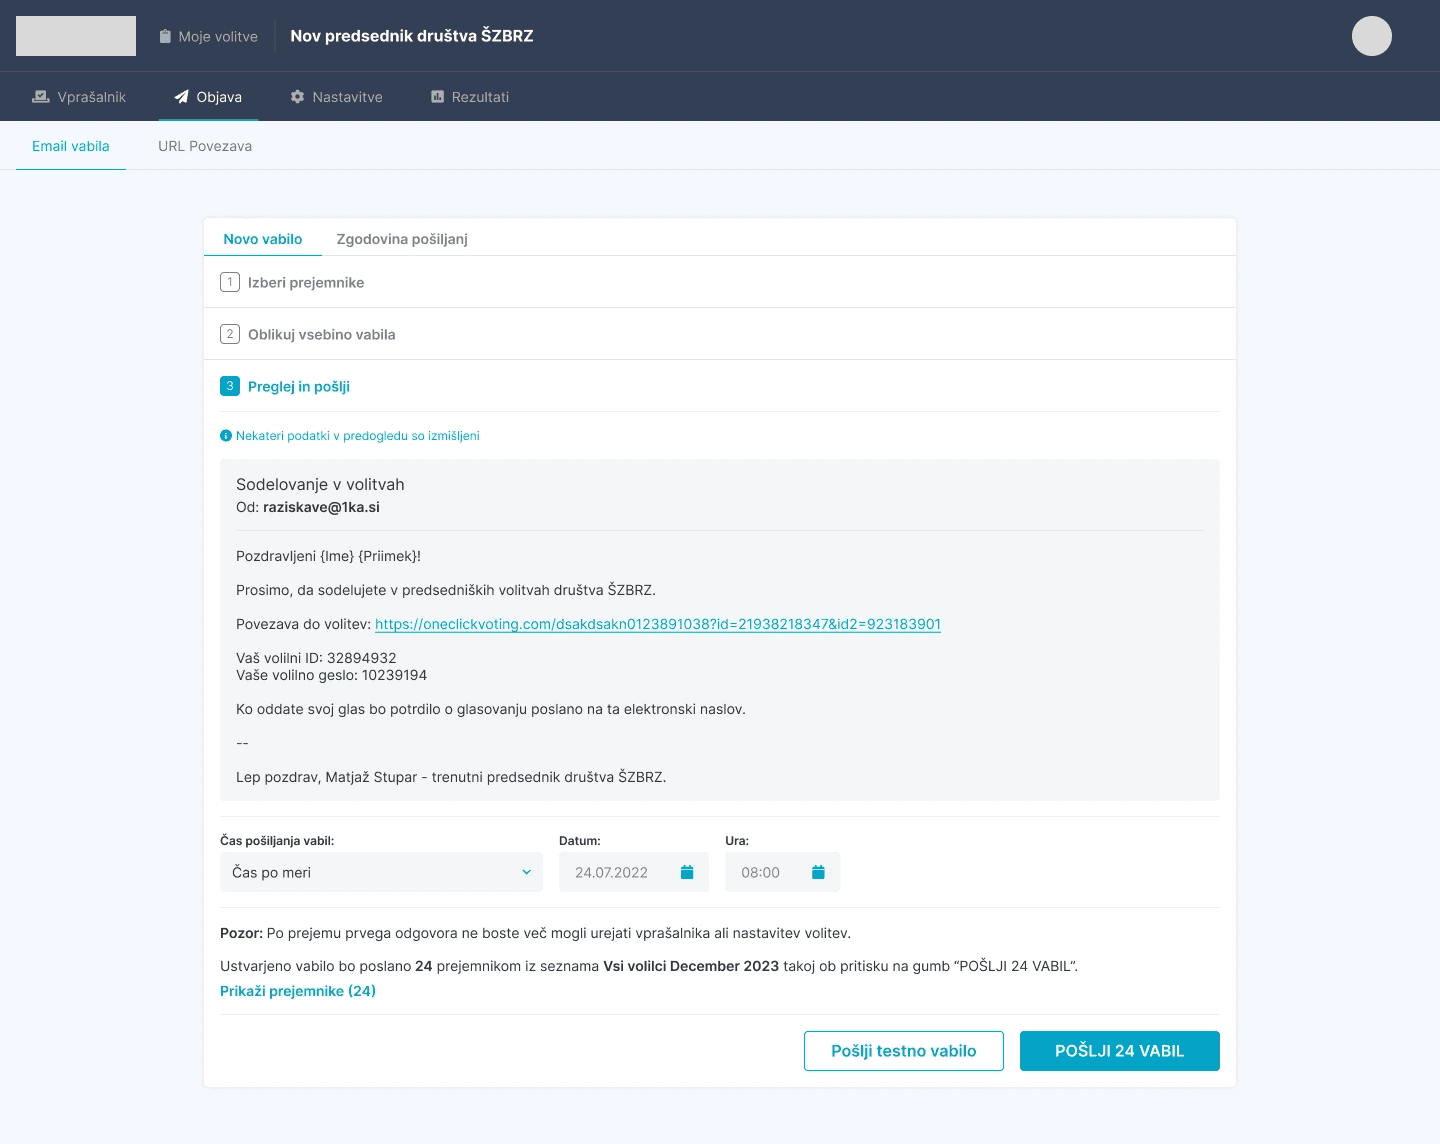The height and width of the screenshot is (1144, 1440).
Task: Switch to the Zgodovina pošiljanj tab
Action: tap(402, 239)
